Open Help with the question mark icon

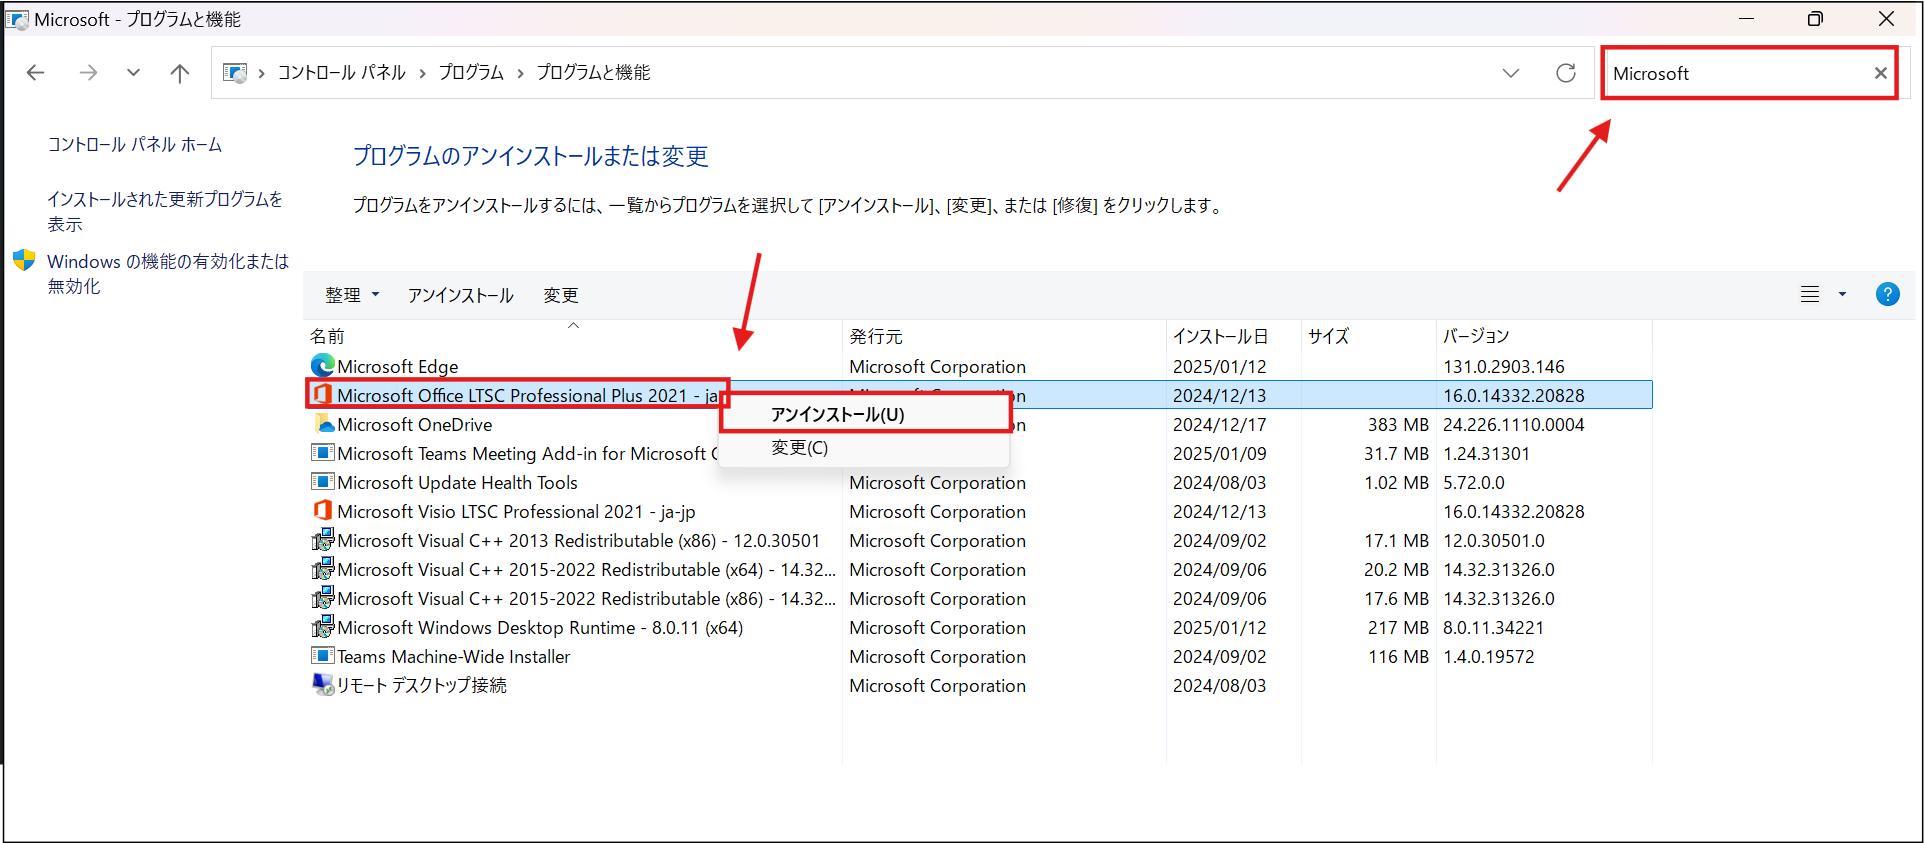pos(1888,294)
